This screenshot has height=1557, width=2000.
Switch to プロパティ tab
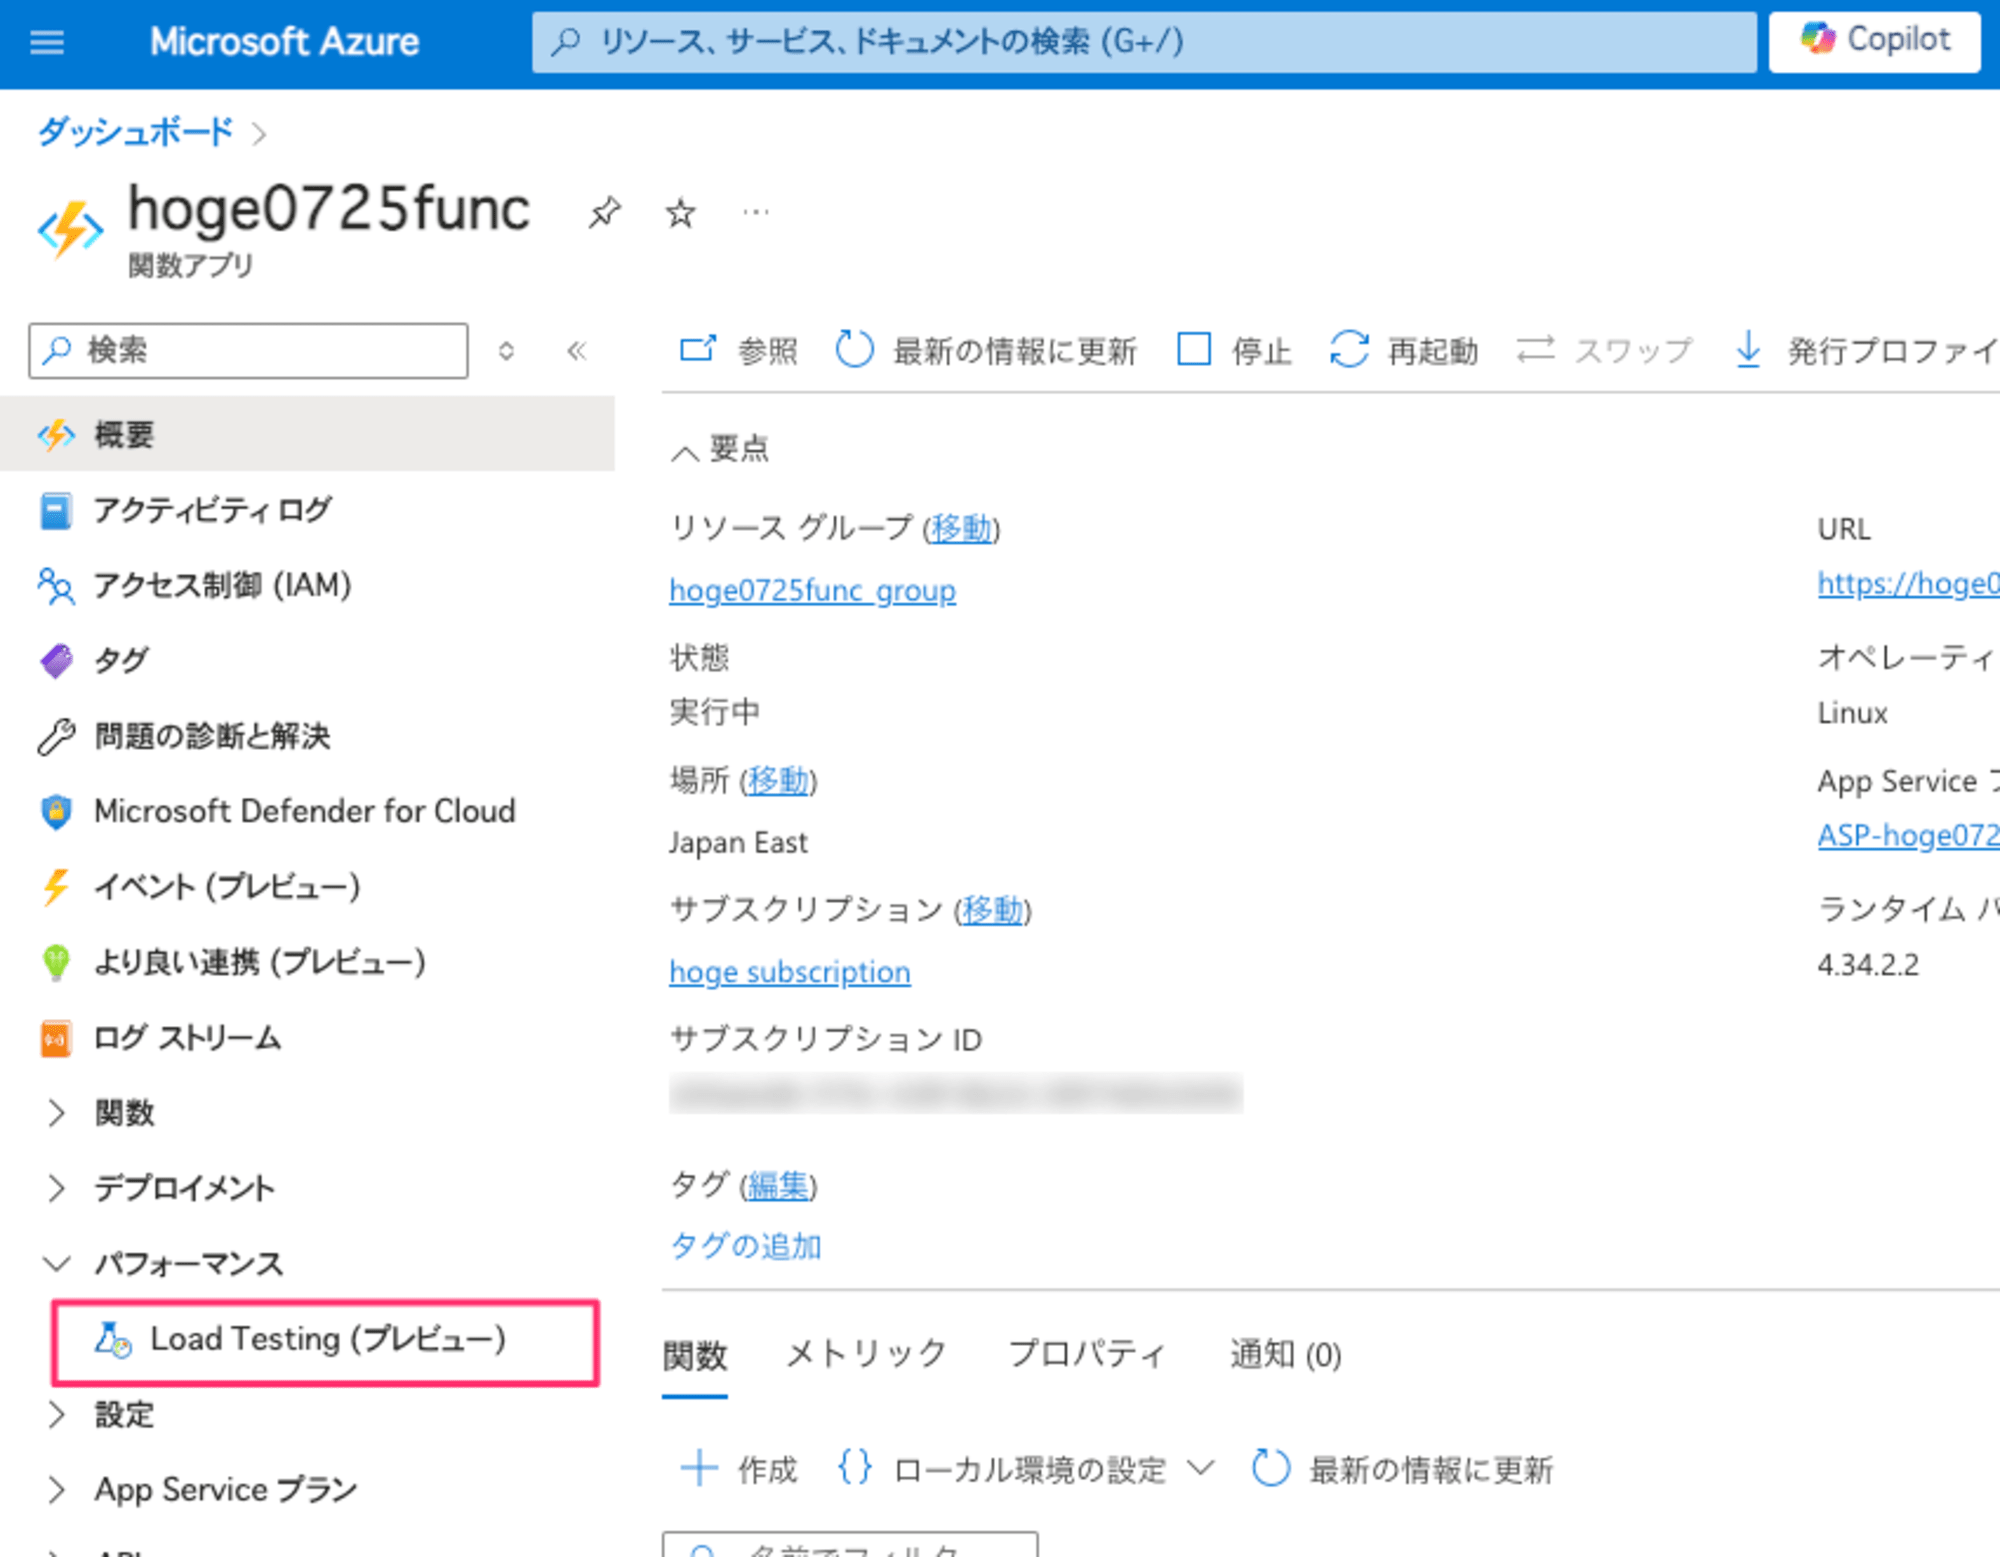(1088, 1354)
